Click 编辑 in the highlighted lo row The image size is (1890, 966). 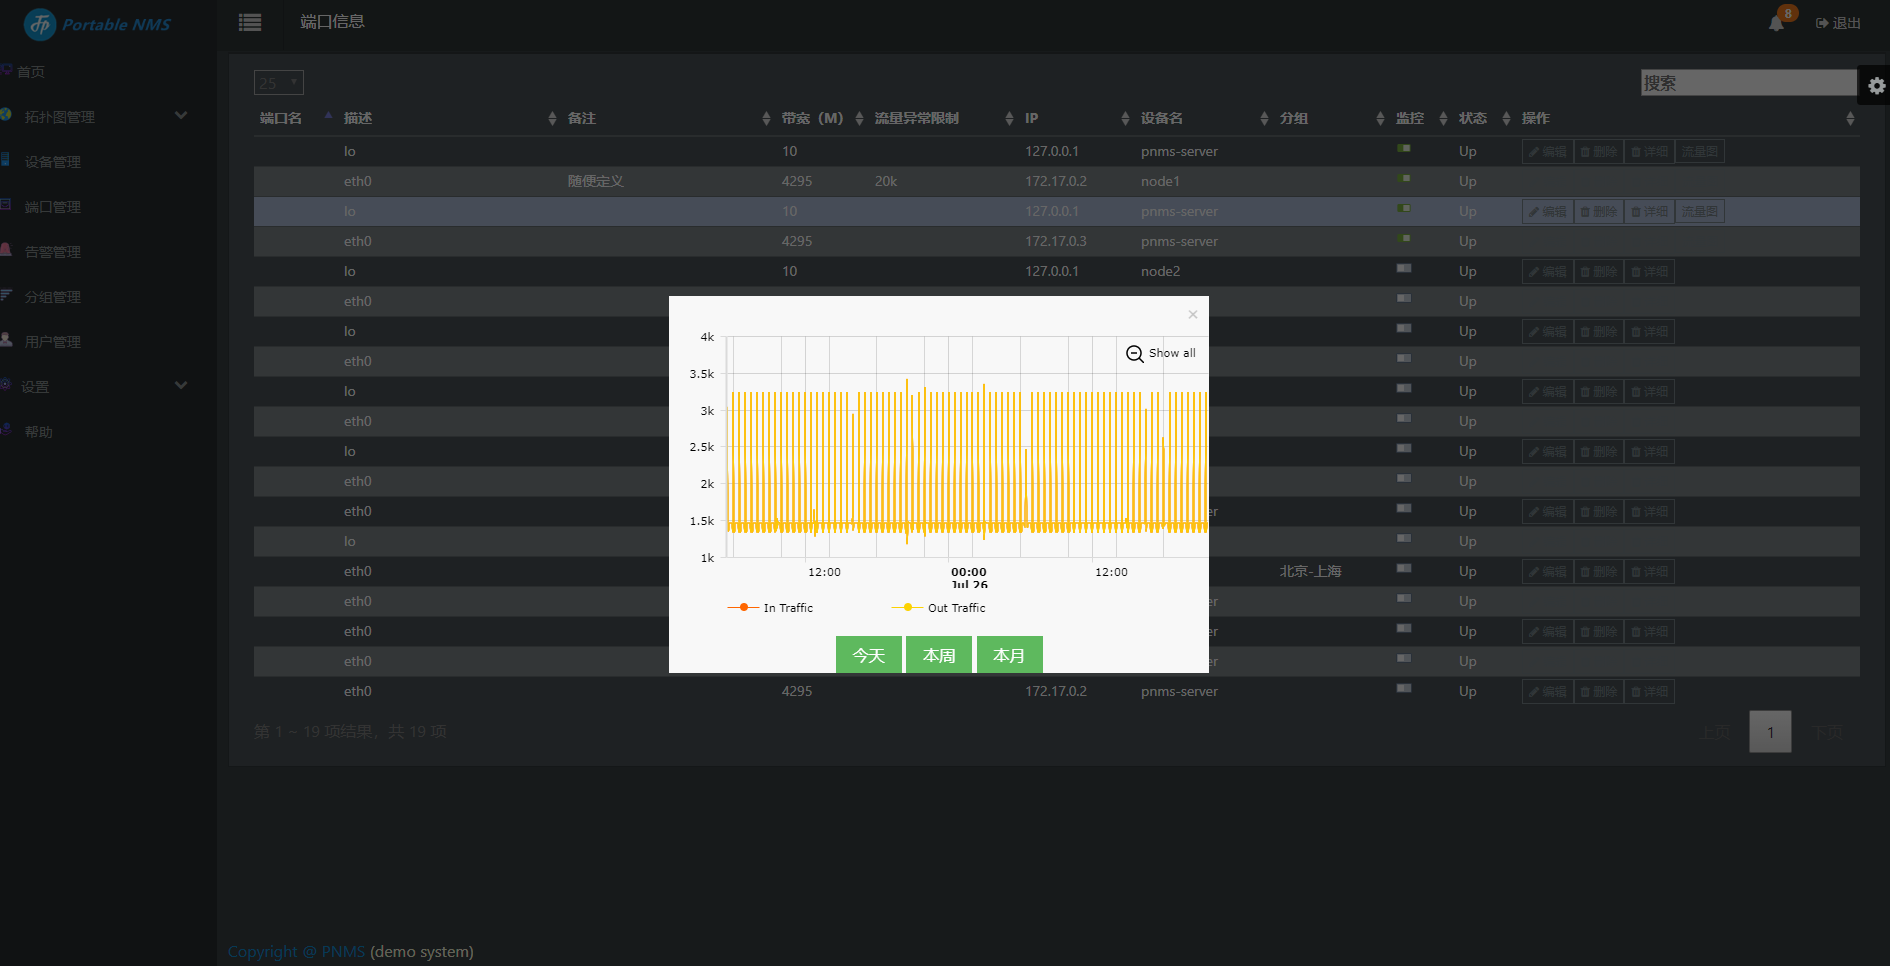pyautogui.click(x=1548, y=212)
